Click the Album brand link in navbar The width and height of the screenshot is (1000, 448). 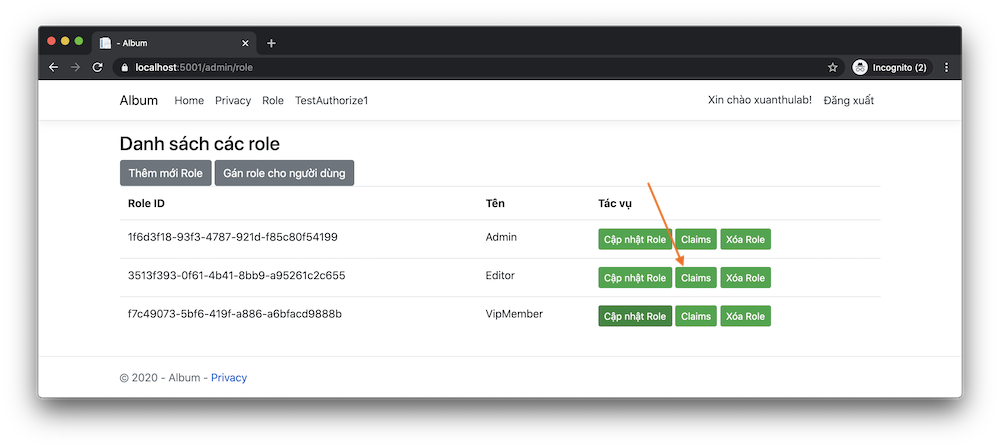pos(138,100)
